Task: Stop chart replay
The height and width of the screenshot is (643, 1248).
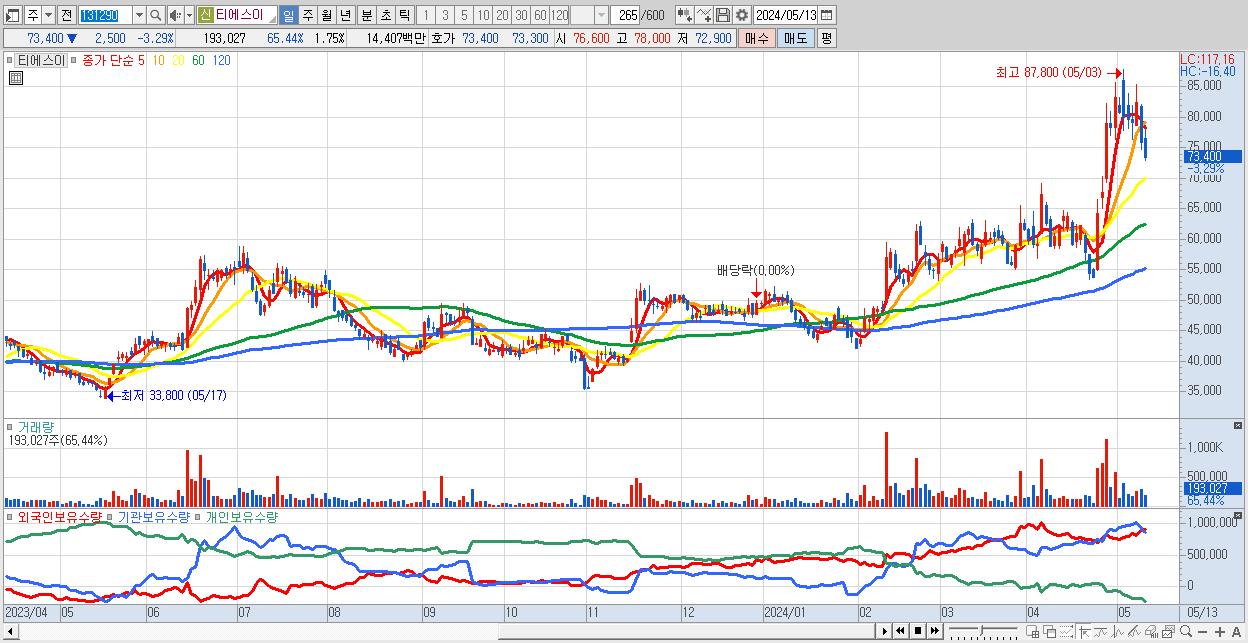Action: coord(917,631)
